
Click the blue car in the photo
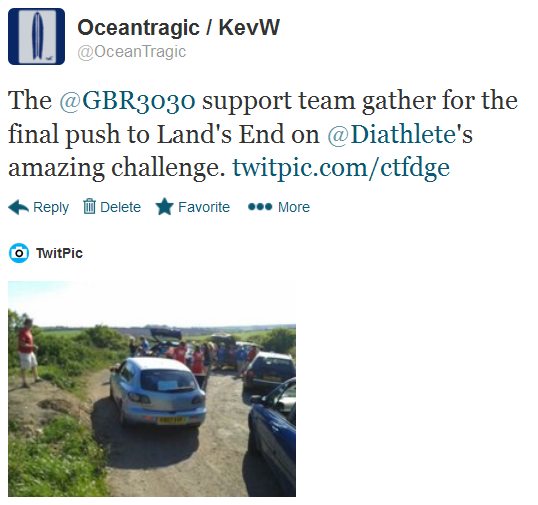pos(273,436)
